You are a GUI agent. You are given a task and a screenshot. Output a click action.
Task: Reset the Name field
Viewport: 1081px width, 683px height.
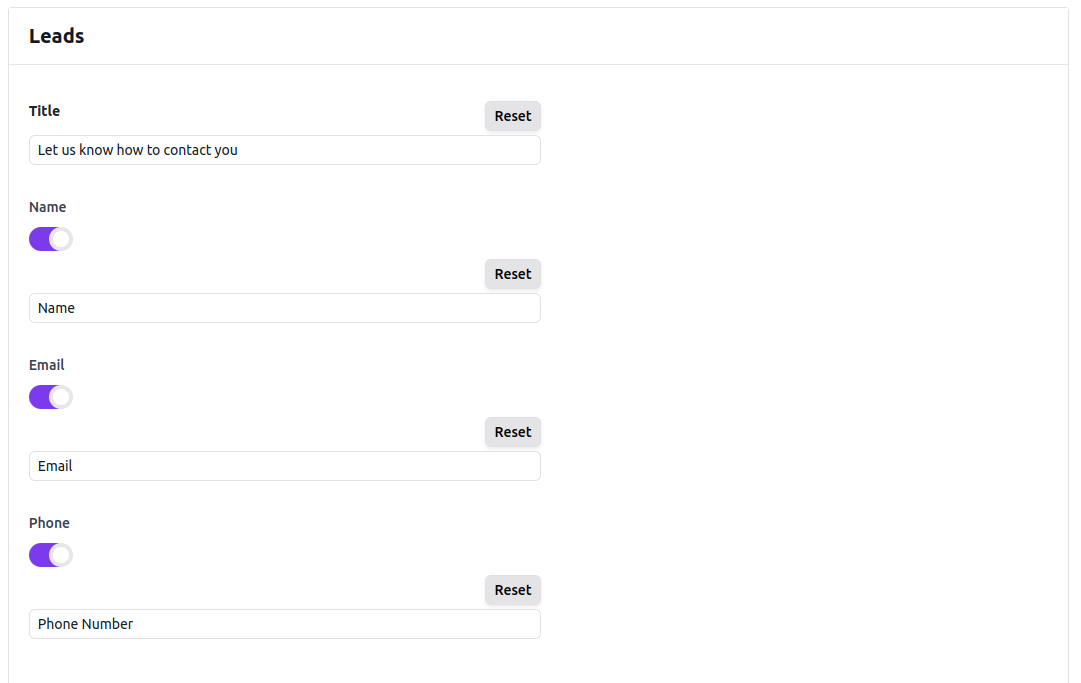[x=512, y=273]
